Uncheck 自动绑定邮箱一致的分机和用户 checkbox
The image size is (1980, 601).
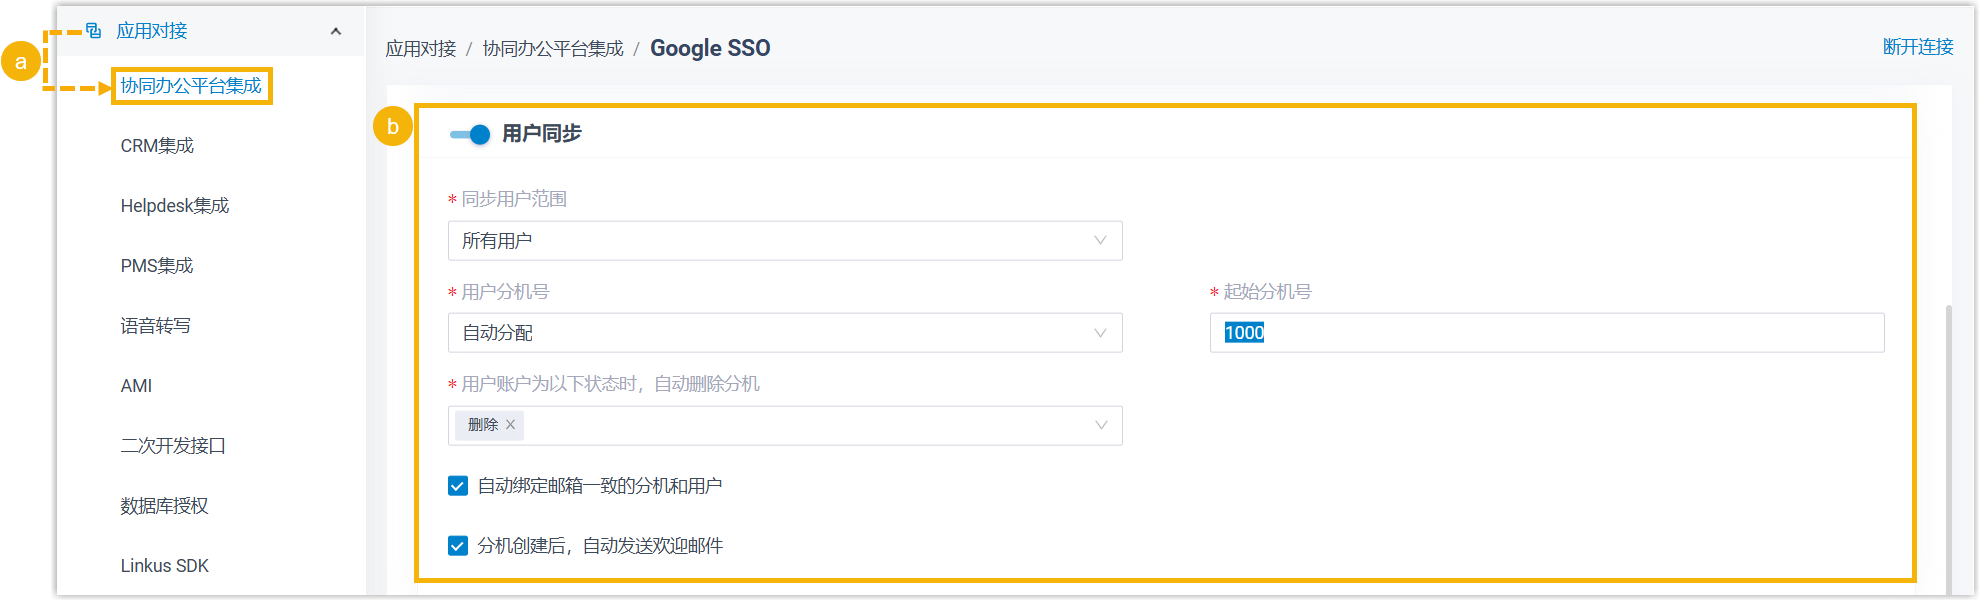(x=458, y=486)
